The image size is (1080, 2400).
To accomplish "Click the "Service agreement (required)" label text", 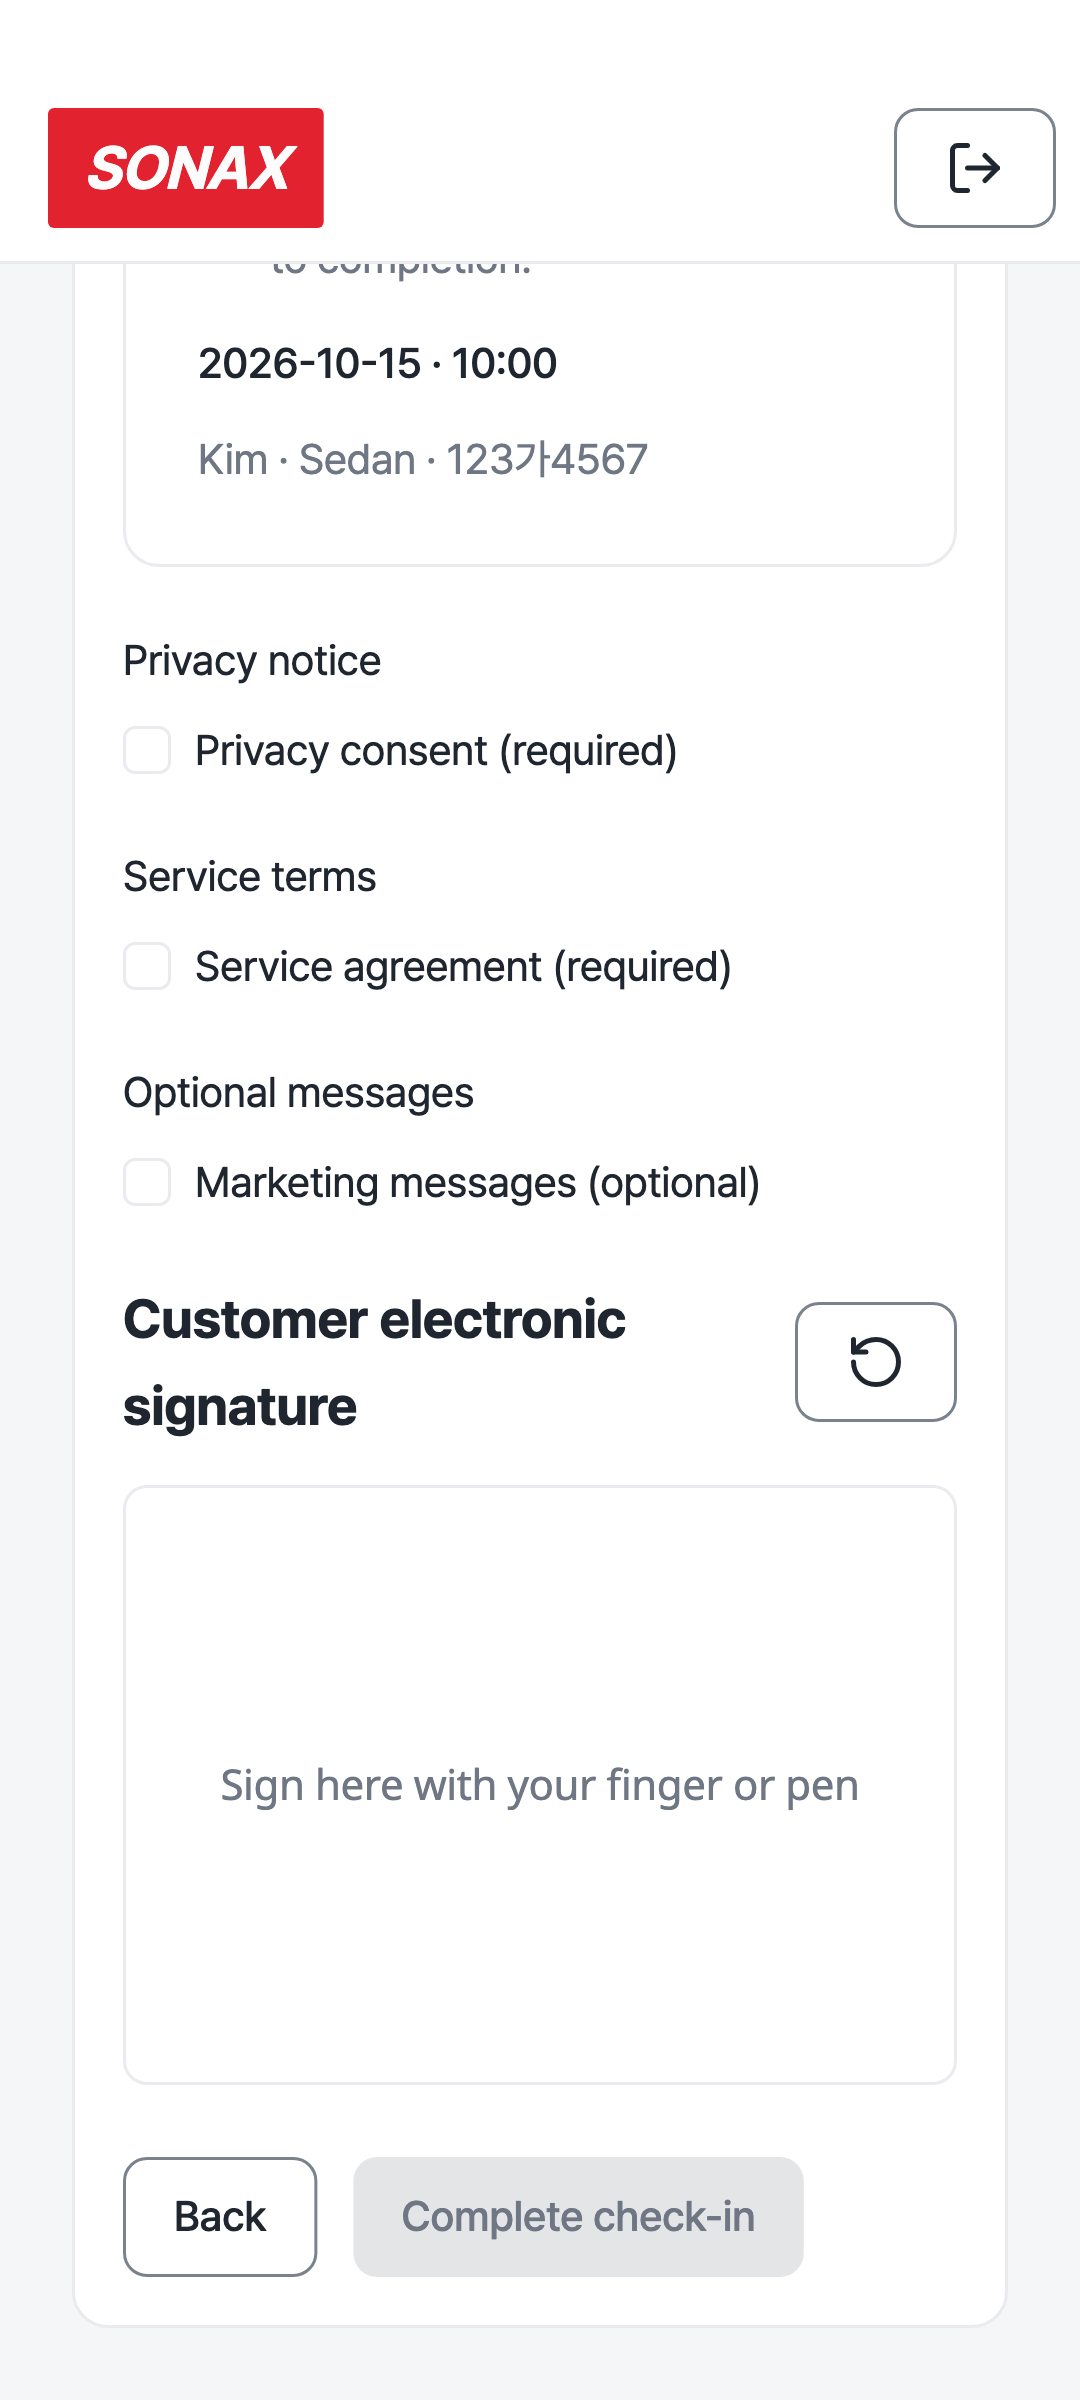I will [463, 967].
